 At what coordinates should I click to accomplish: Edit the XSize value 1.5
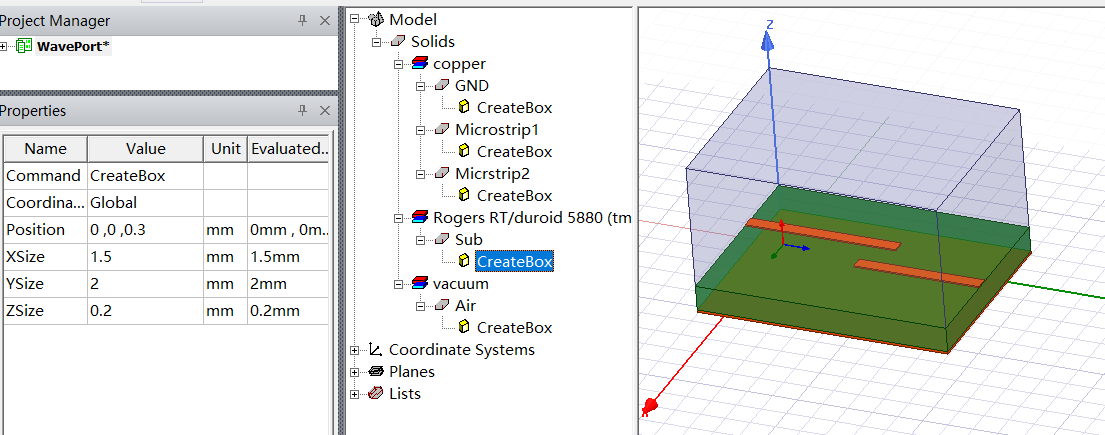146,257
